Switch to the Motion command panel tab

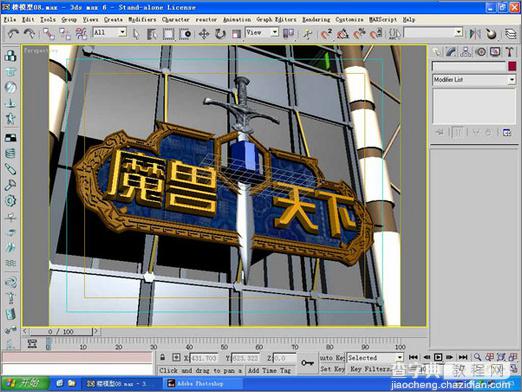tap(480, 52)
